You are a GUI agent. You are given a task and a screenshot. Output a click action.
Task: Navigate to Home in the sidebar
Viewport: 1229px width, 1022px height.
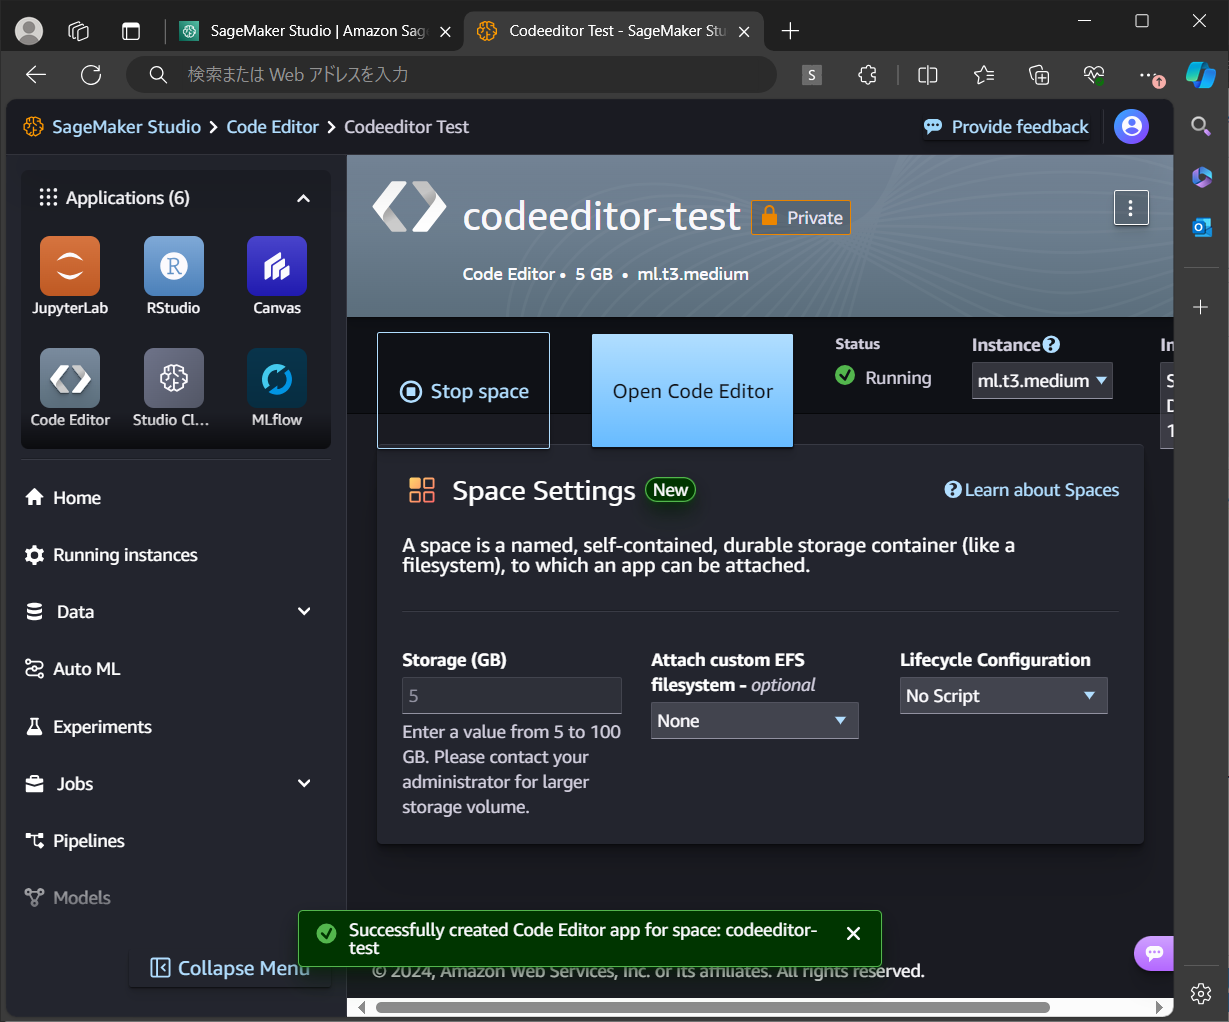click(x=77, y=497)
